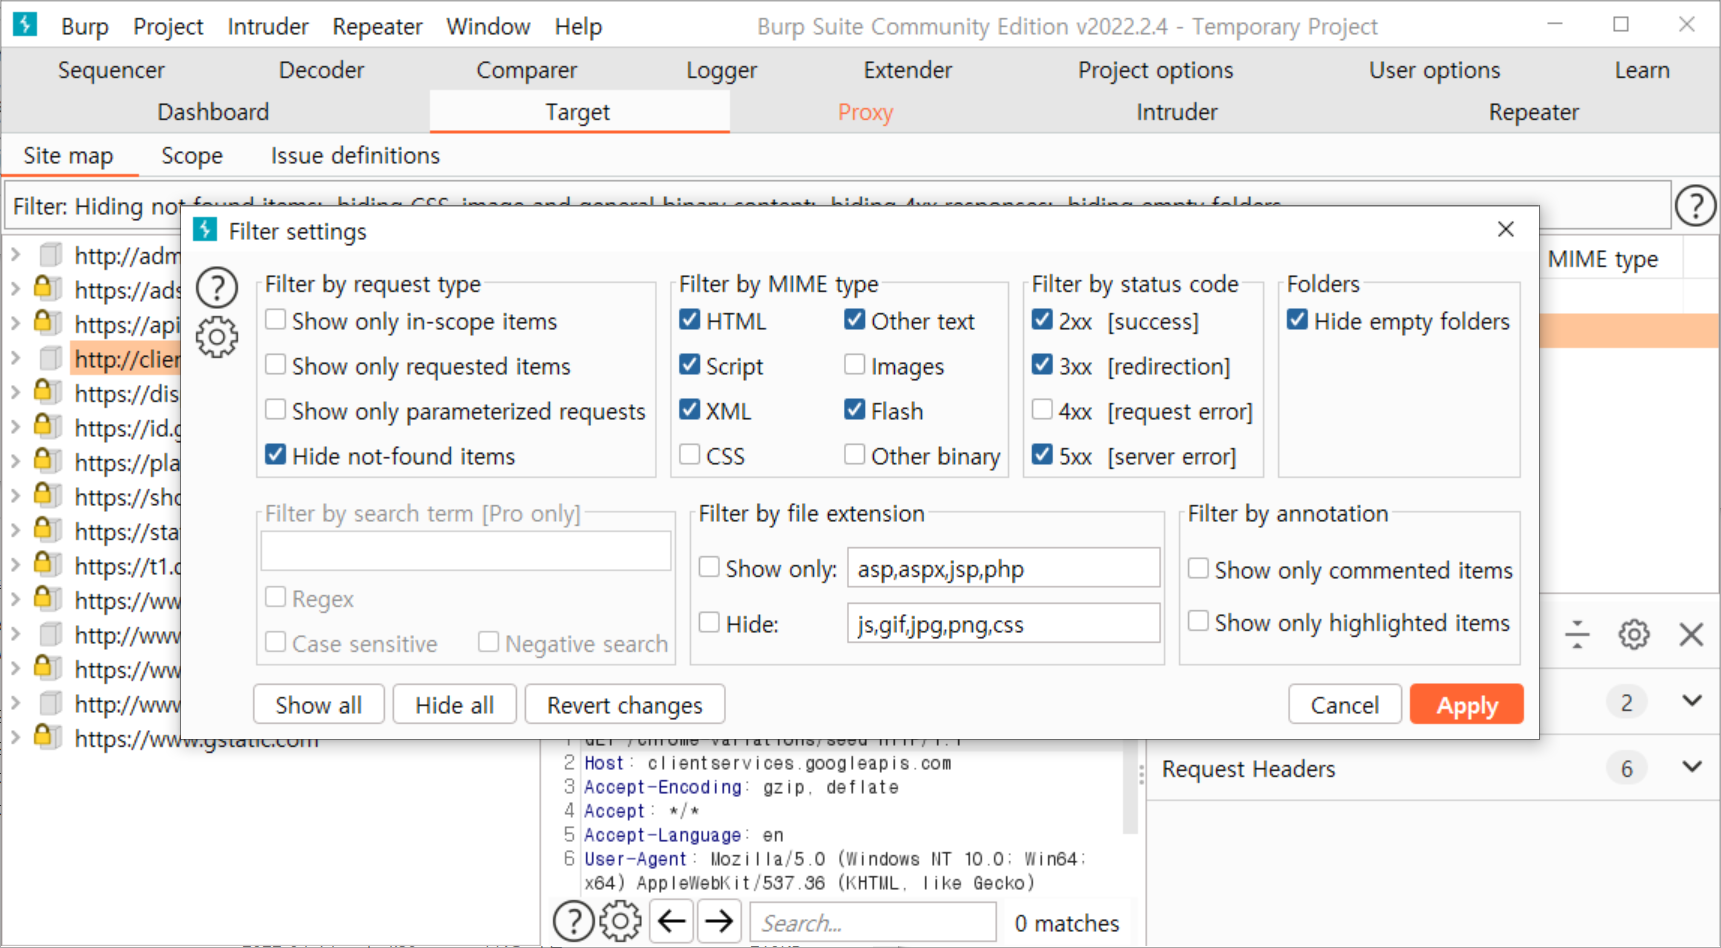Select the https://t1 site tree entry

tap(127, 566)
